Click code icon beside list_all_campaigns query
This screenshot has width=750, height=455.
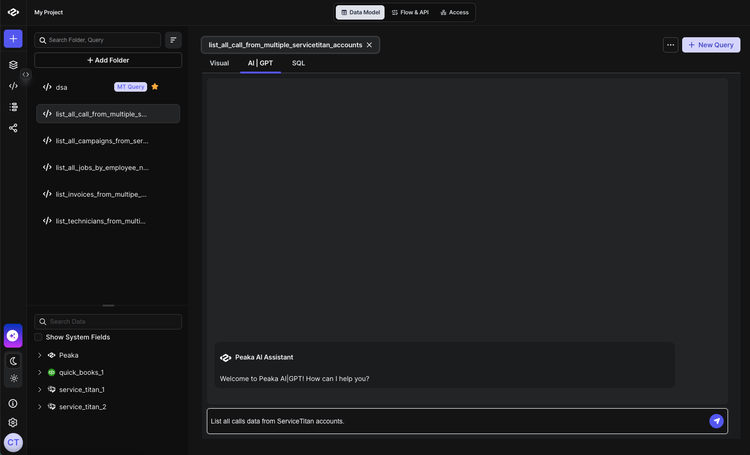point(47,141)
